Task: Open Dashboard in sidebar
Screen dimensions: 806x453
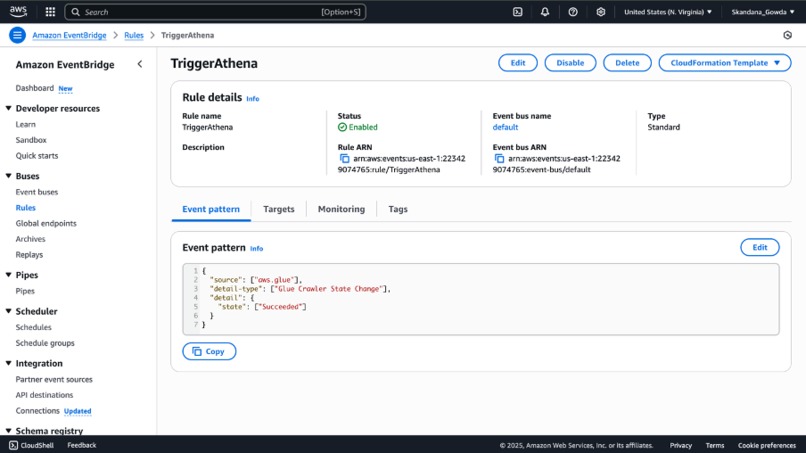Action: (x=34, y=88)
